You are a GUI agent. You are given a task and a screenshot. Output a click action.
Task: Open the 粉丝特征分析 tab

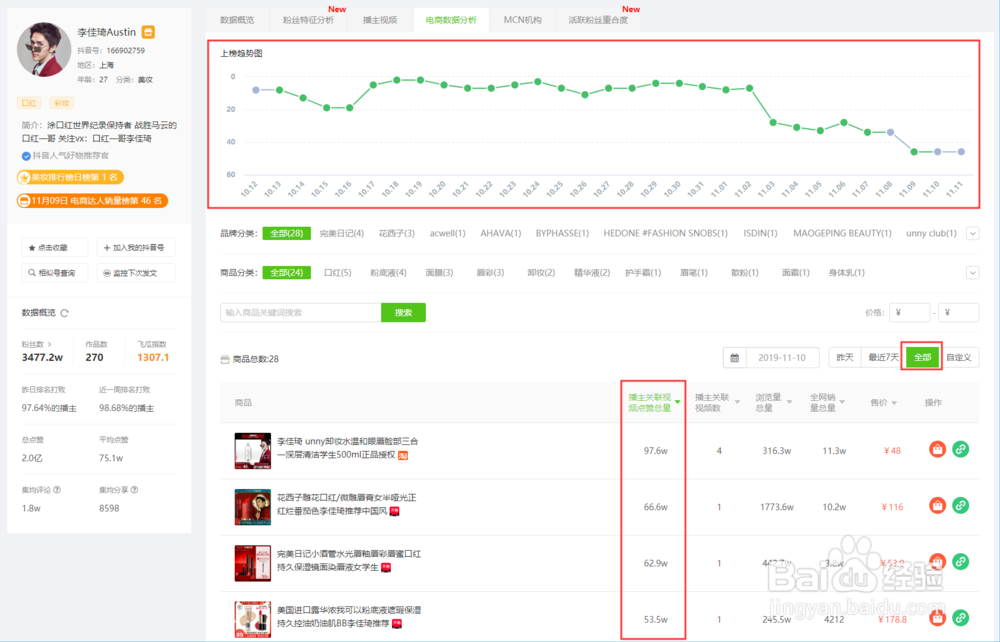pyautogui.click(x=309, y=20)
